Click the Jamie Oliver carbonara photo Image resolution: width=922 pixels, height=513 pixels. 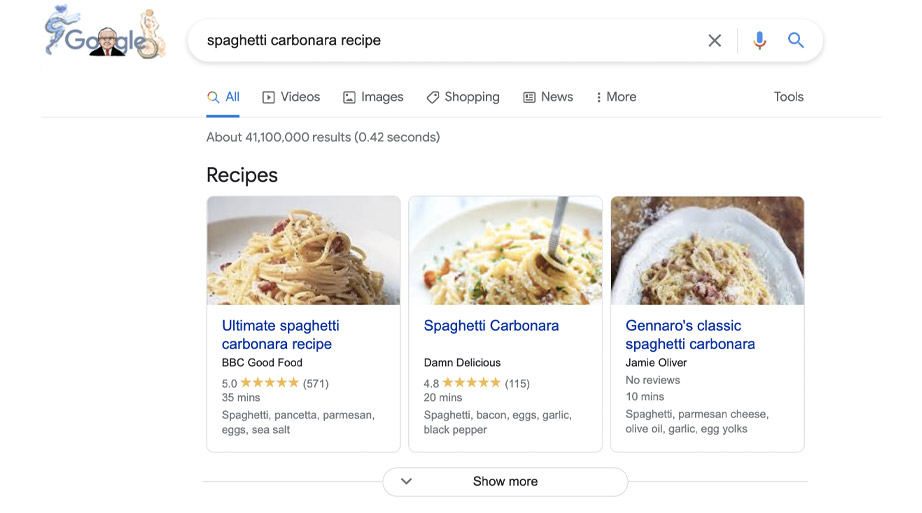point(707,250)
